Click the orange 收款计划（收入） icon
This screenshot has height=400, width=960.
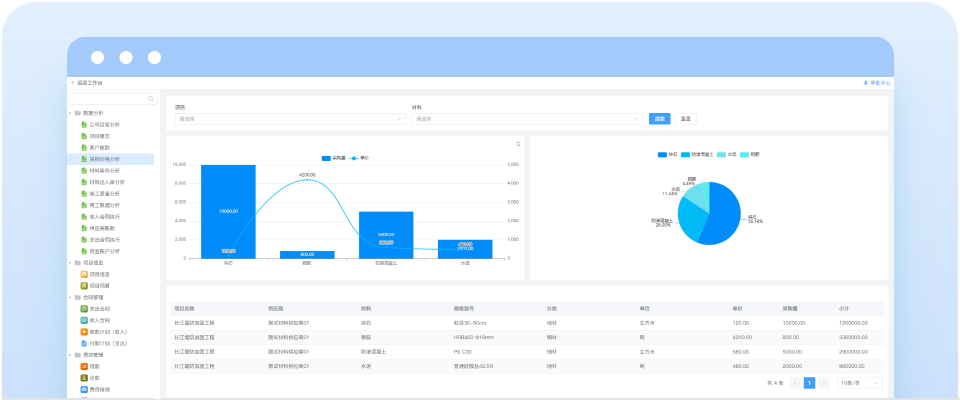pos(84,332)
